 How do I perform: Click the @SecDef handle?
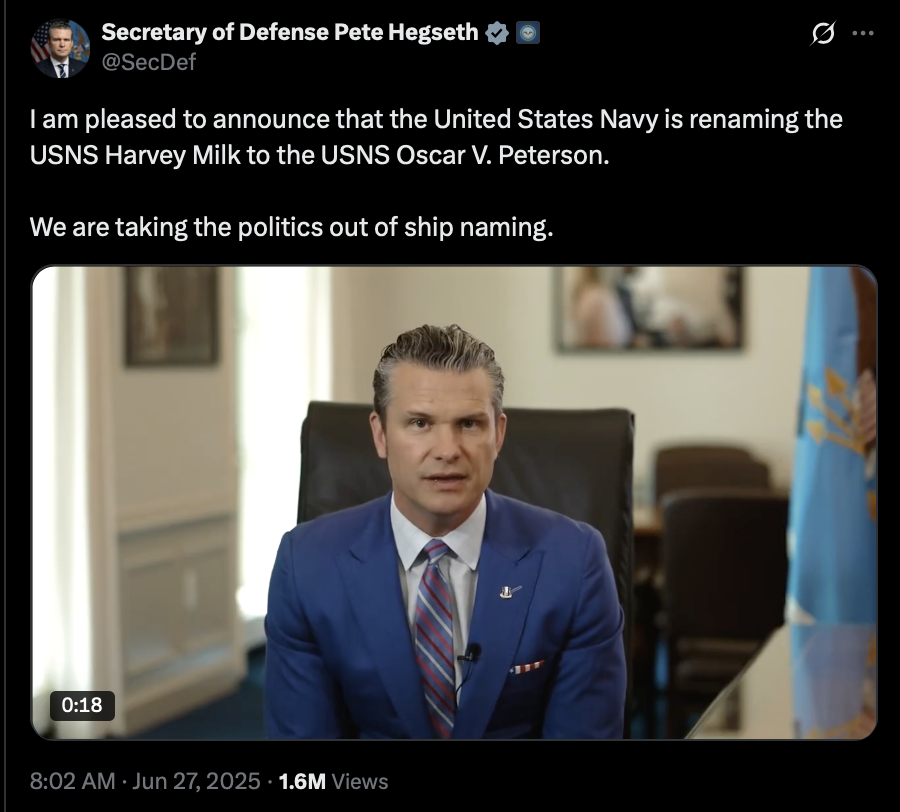149,62
